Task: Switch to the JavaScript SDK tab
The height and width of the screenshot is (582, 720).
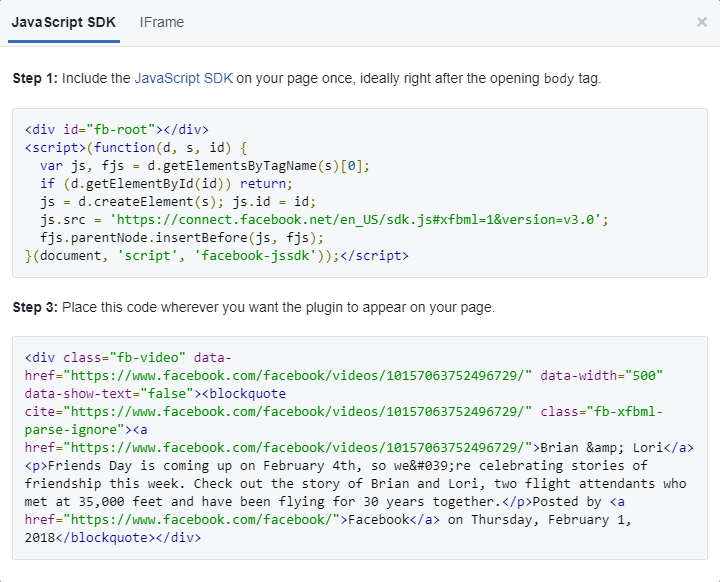Action: pyautogui.click(x=64, y=22)
